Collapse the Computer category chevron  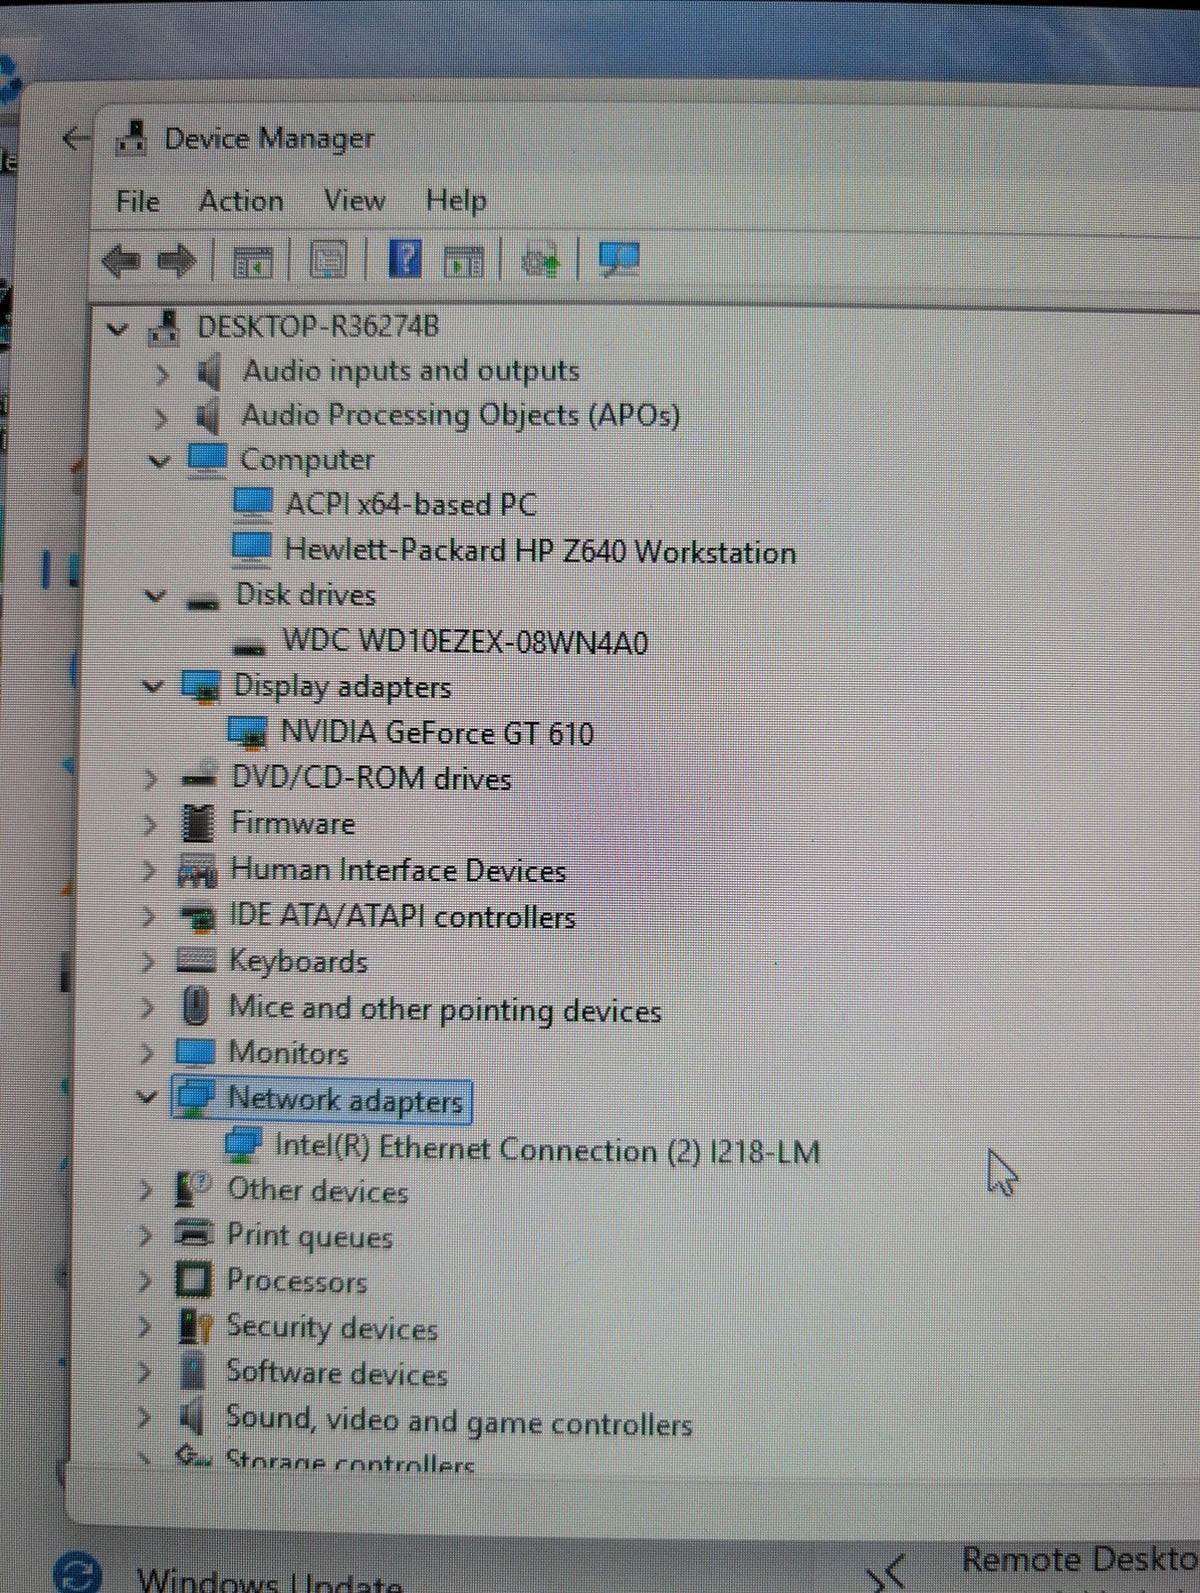point(158,461)
